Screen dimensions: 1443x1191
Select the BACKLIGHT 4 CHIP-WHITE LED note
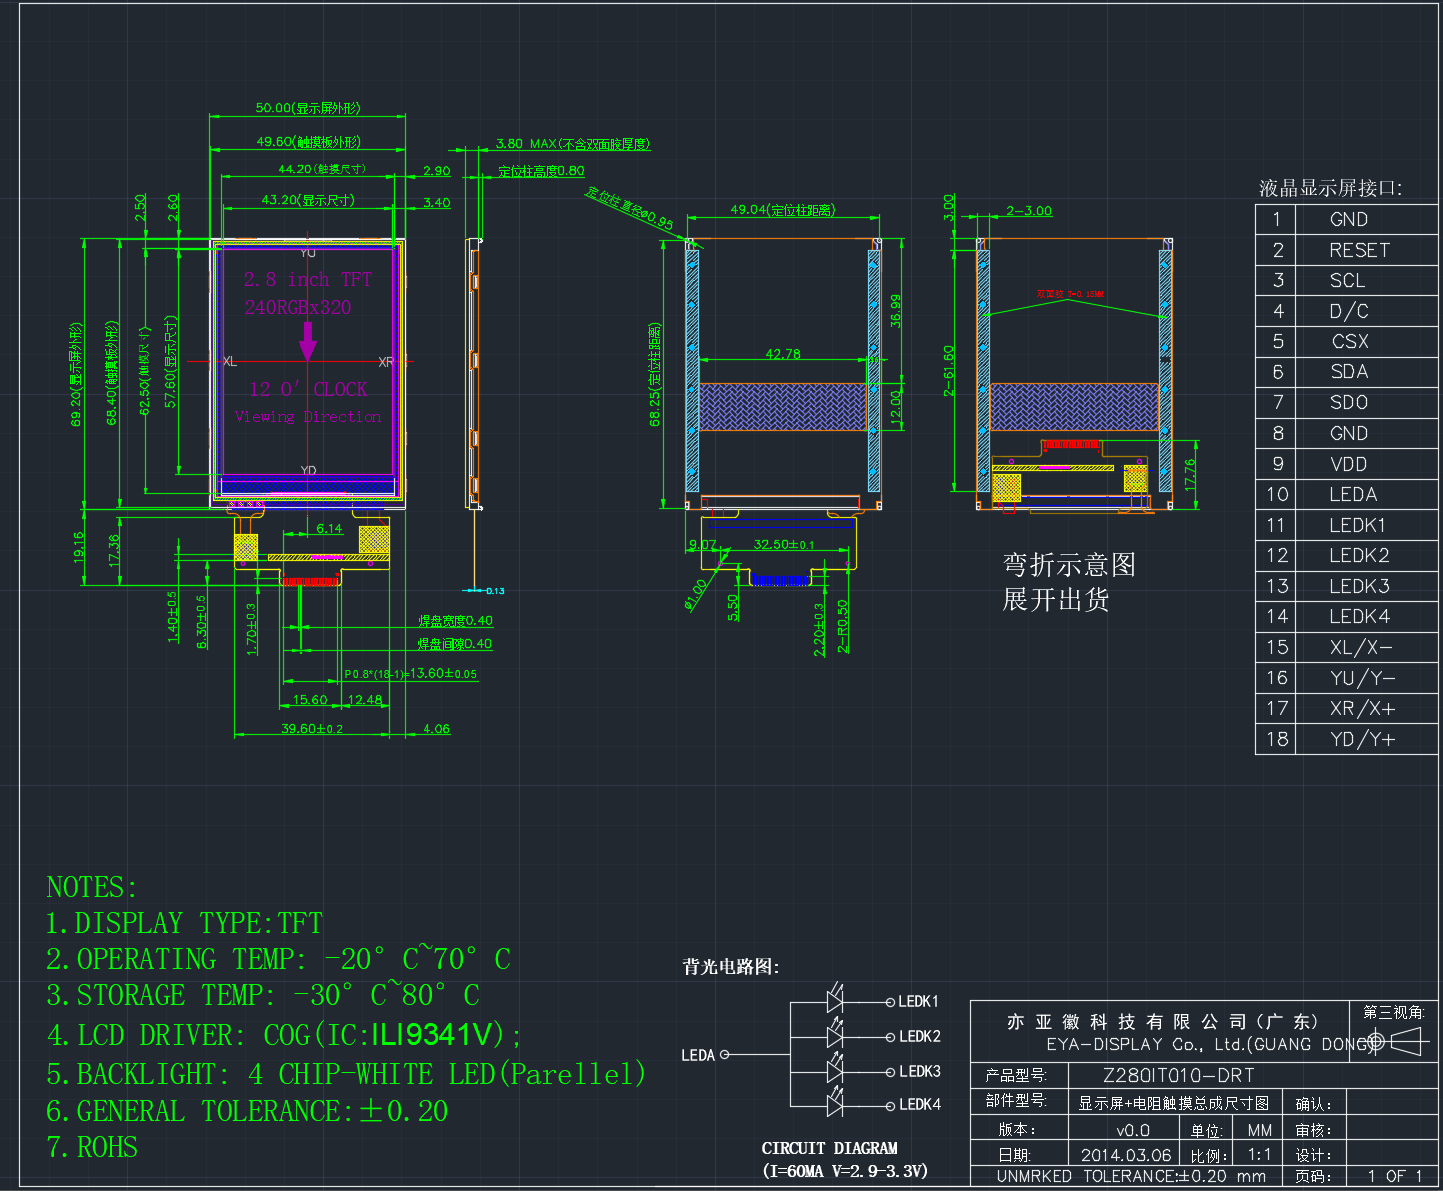346,1074
